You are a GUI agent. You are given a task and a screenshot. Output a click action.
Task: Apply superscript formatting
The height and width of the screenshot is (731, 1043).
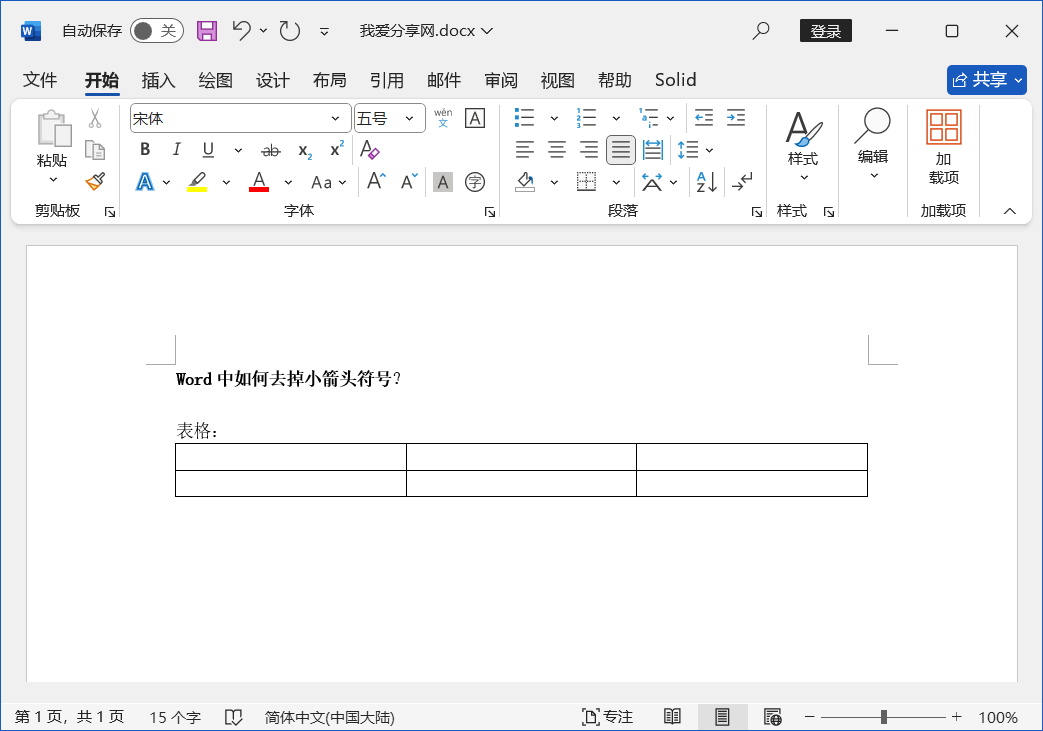coord(337,150)
